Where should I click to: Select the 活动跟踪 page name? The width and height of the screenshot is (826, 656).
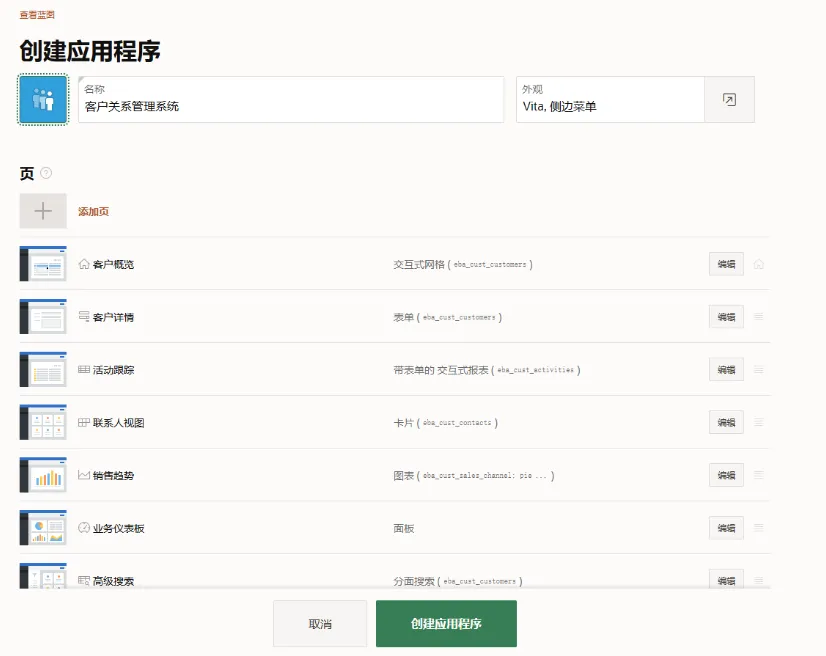(x=113, y=370)
